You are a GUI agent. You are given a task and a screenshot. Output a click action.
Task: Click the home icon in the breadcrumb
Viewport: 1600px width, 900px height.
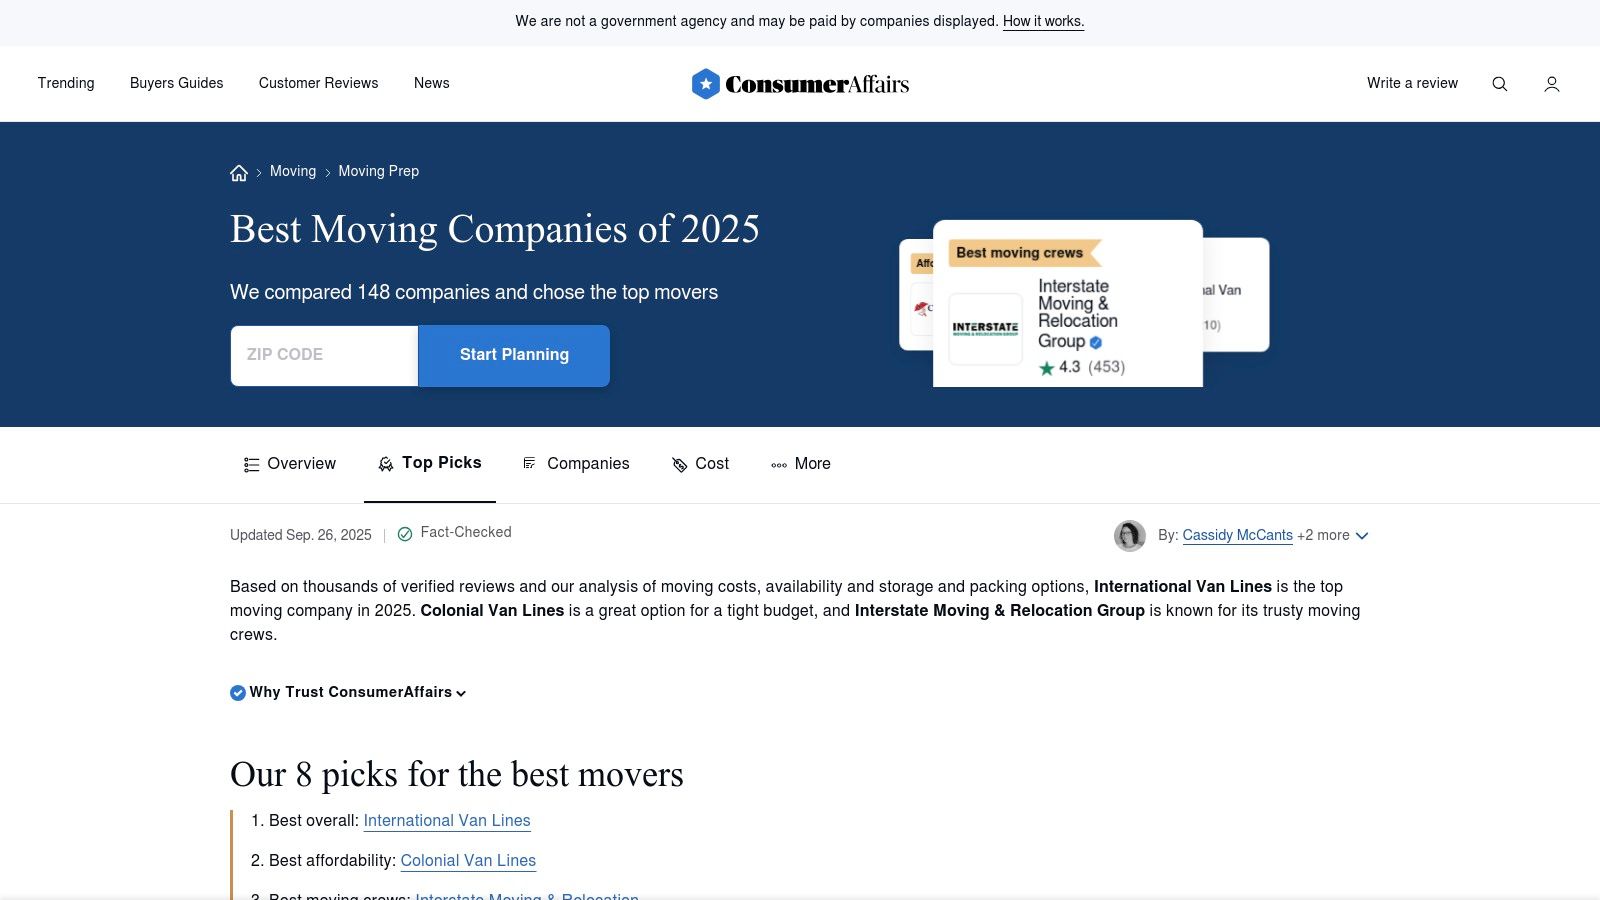pyautogui.click(x=238, y=172)
